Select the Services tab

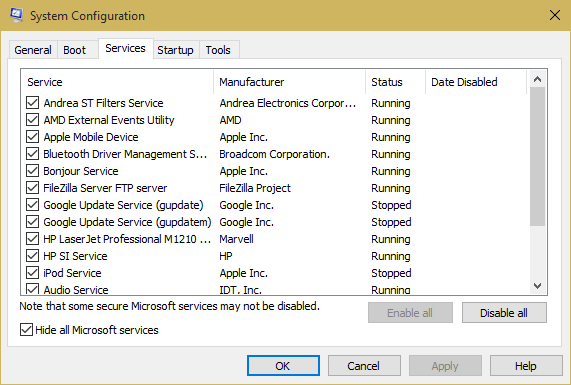pos(125,48)
